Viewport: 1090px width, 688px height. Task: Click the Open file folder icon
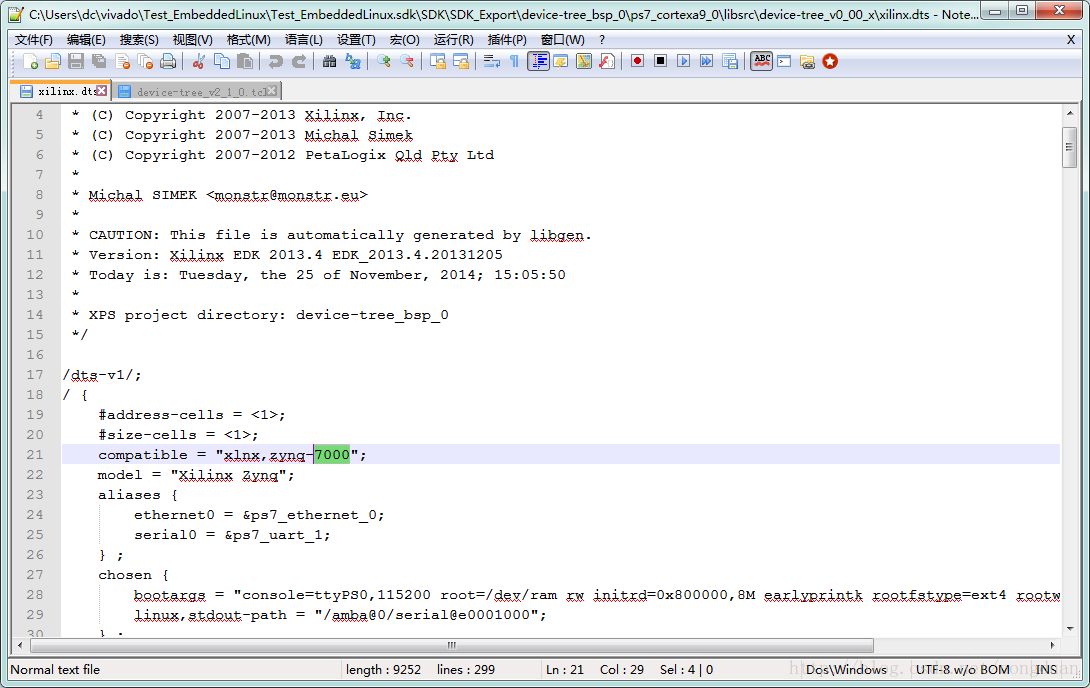[53, 62]
